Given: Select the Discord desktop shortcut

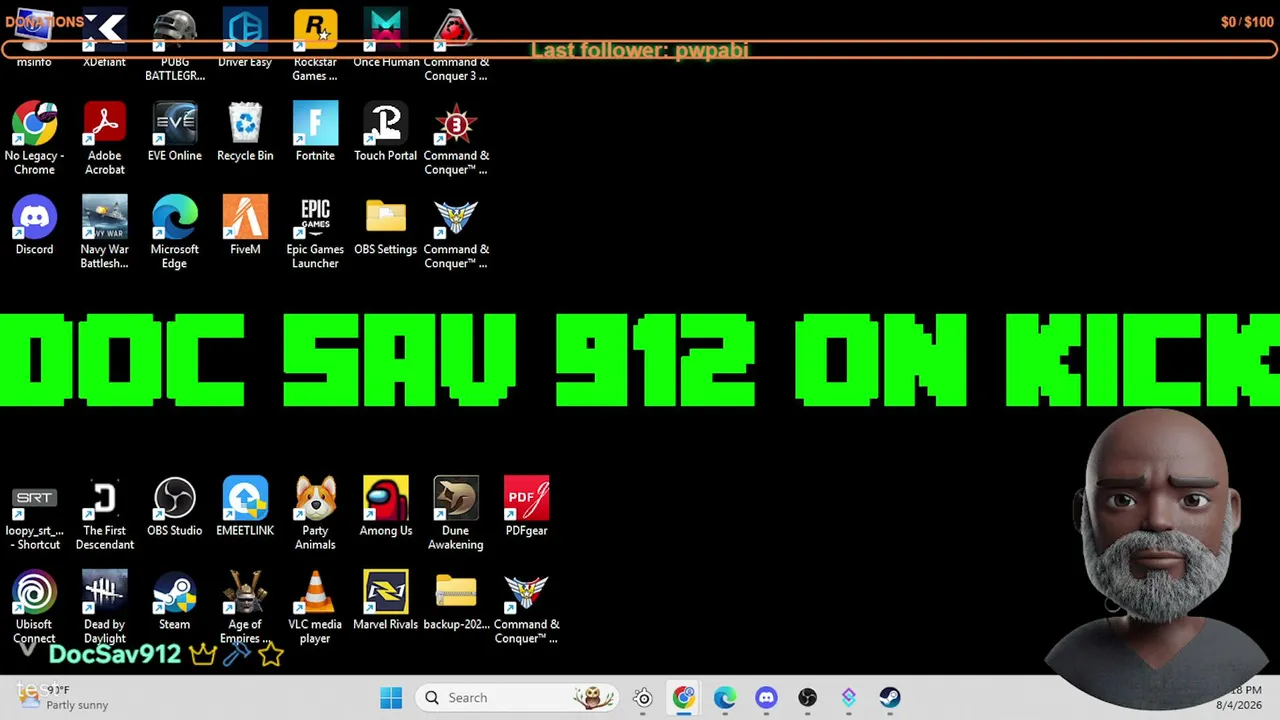Looking at the screenshot, I should 34,226.
